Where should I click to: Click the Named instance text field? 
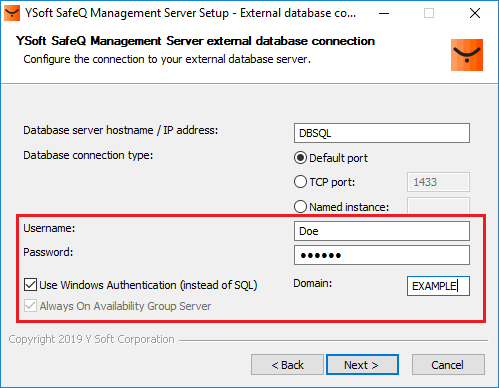(x=438, y=206)
